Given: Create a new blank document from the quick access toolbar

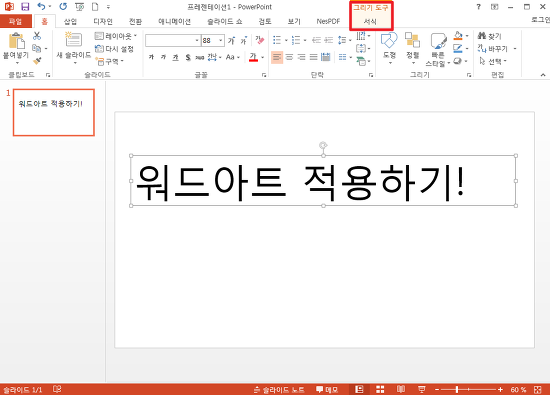Looking at the screenshot, I should coord(95,7).
